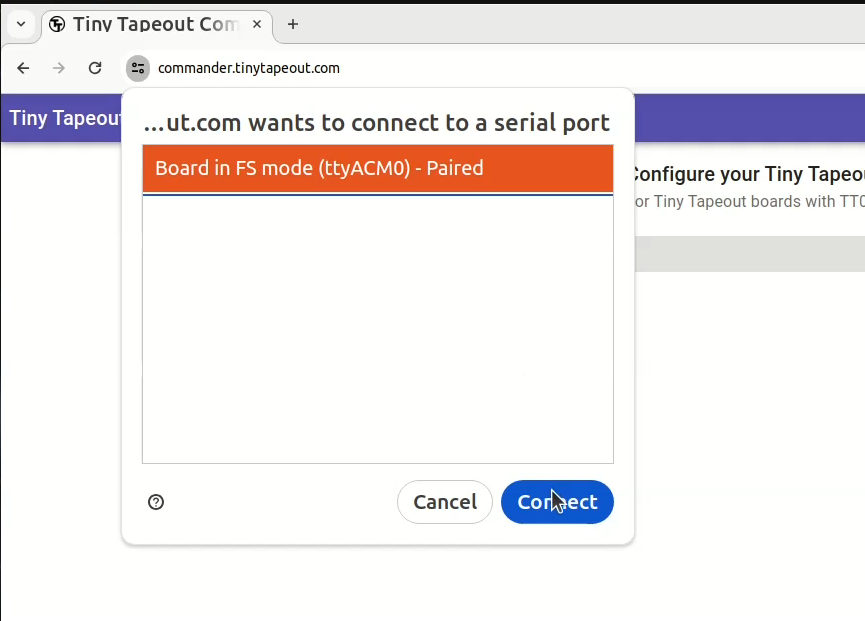
Task: Click the Tiny Tapeout boards subtitle text
Action: 749,201
